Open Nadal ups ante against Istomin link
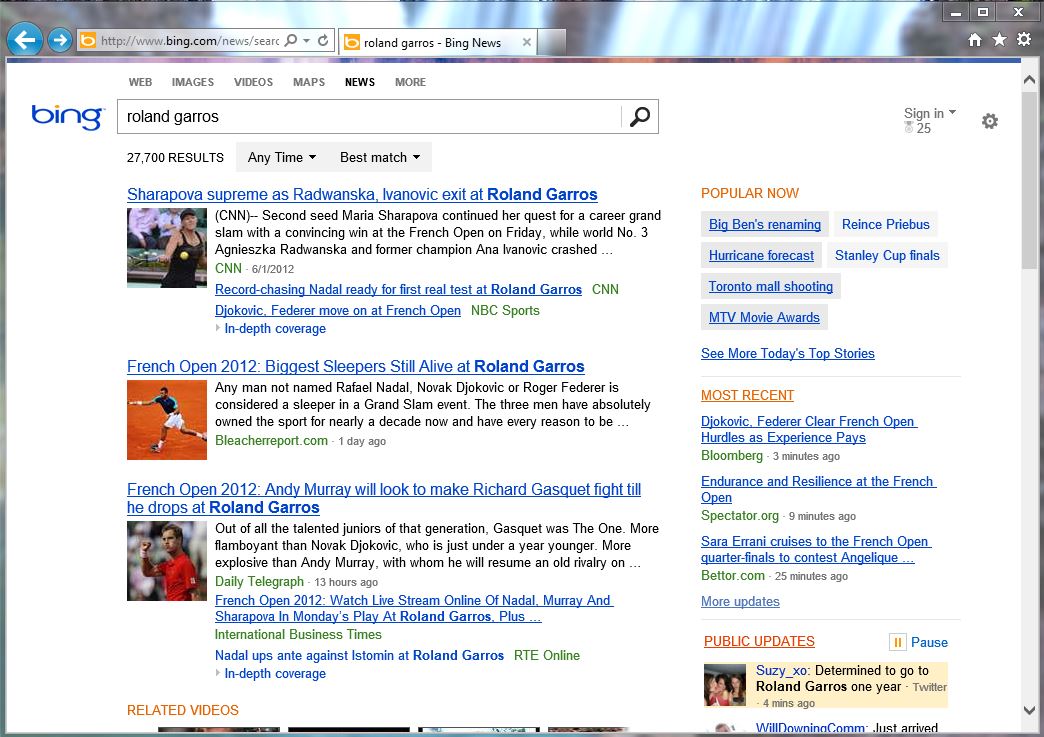The height and width of the screenshot is (737, 1044). 359,655
